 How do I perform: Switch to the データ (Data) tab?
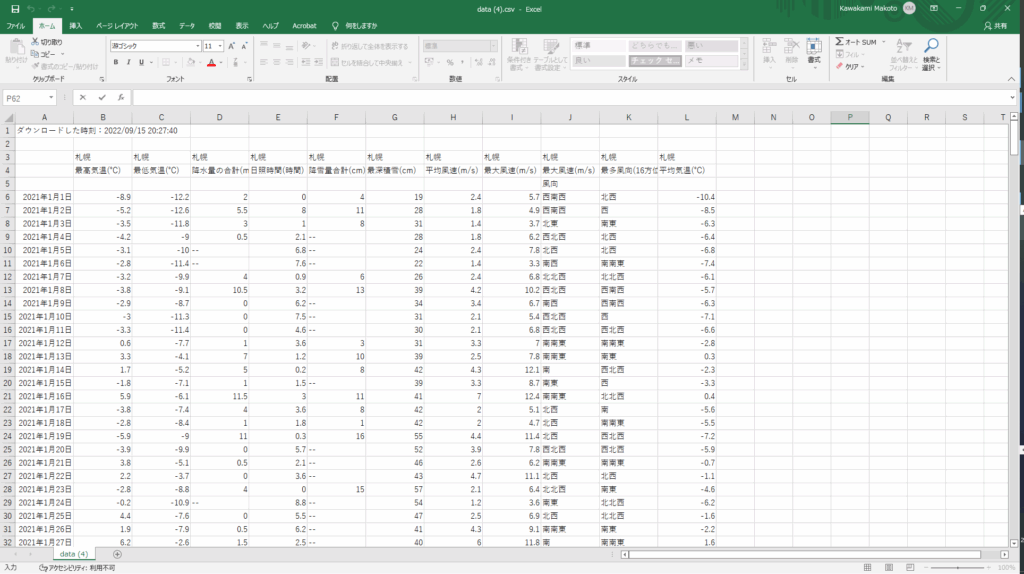tap(187, 24)
